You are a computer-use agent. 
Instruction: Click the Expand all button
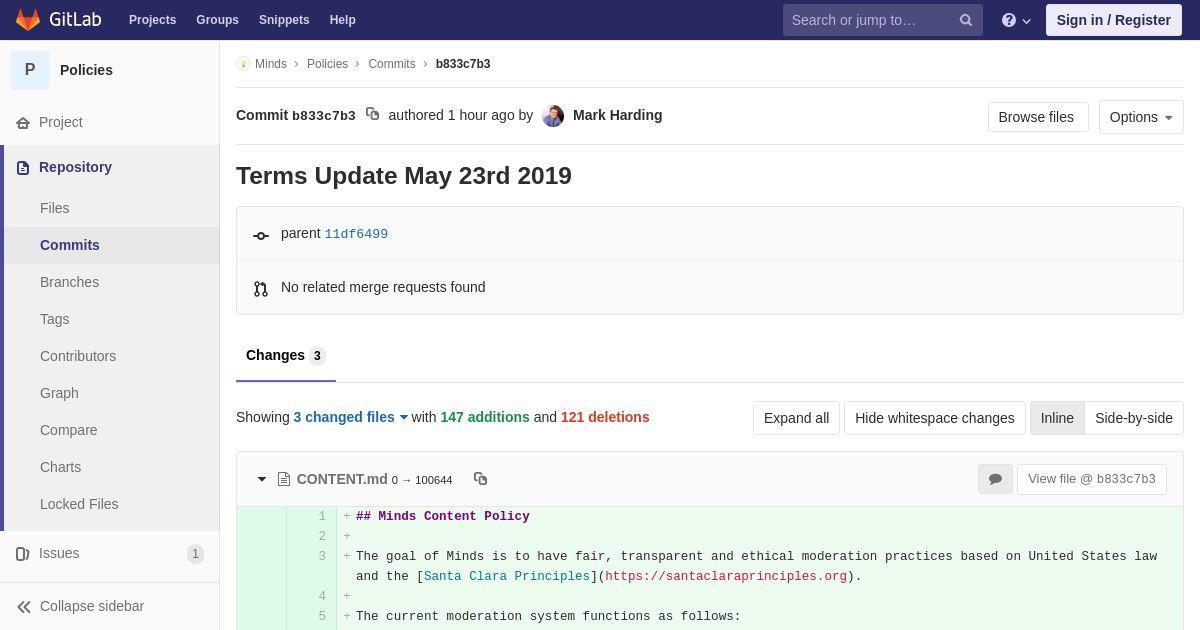click(x=796, y=418)
